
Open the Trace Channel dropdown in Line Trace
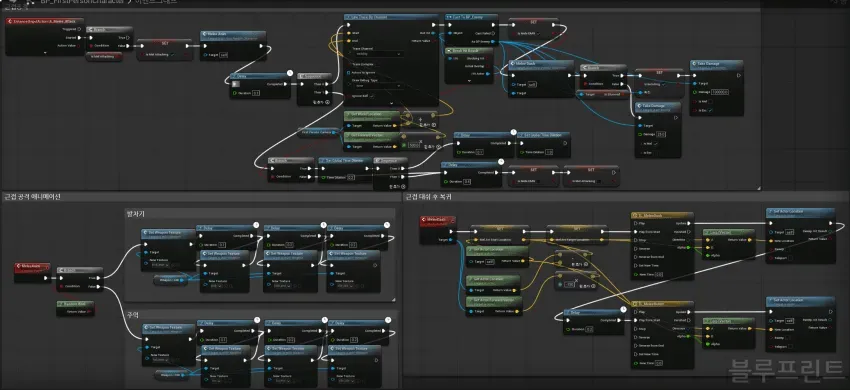(377, 54)
